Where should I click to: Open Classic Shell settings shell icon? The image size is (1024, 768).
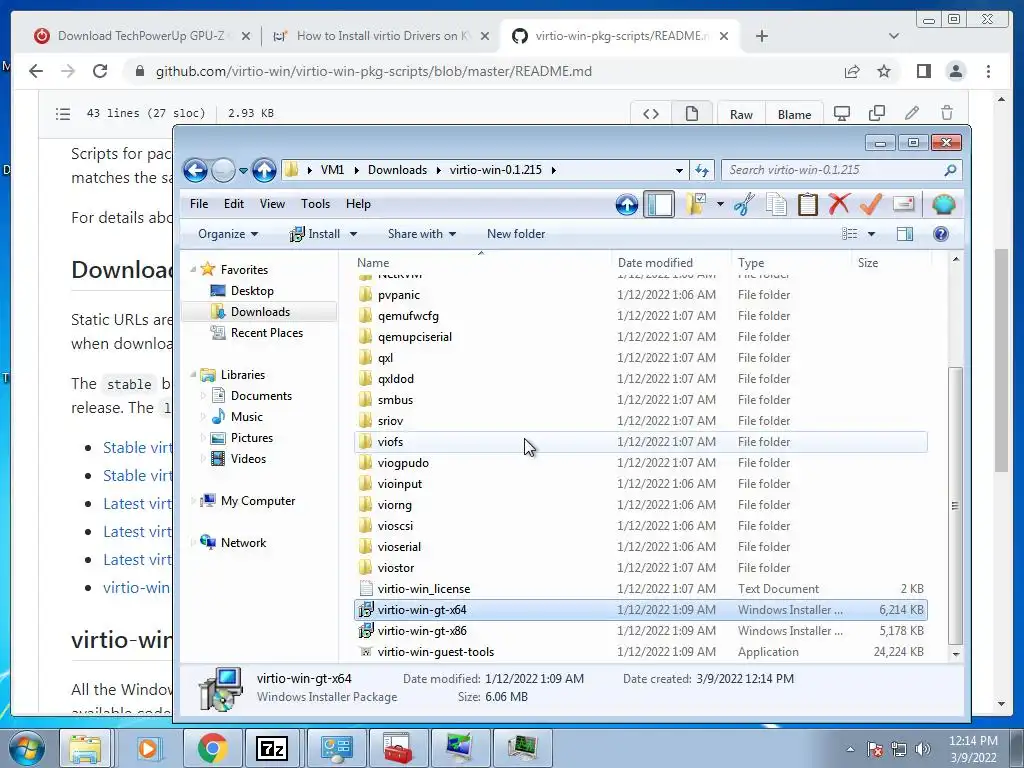(943, 205)
